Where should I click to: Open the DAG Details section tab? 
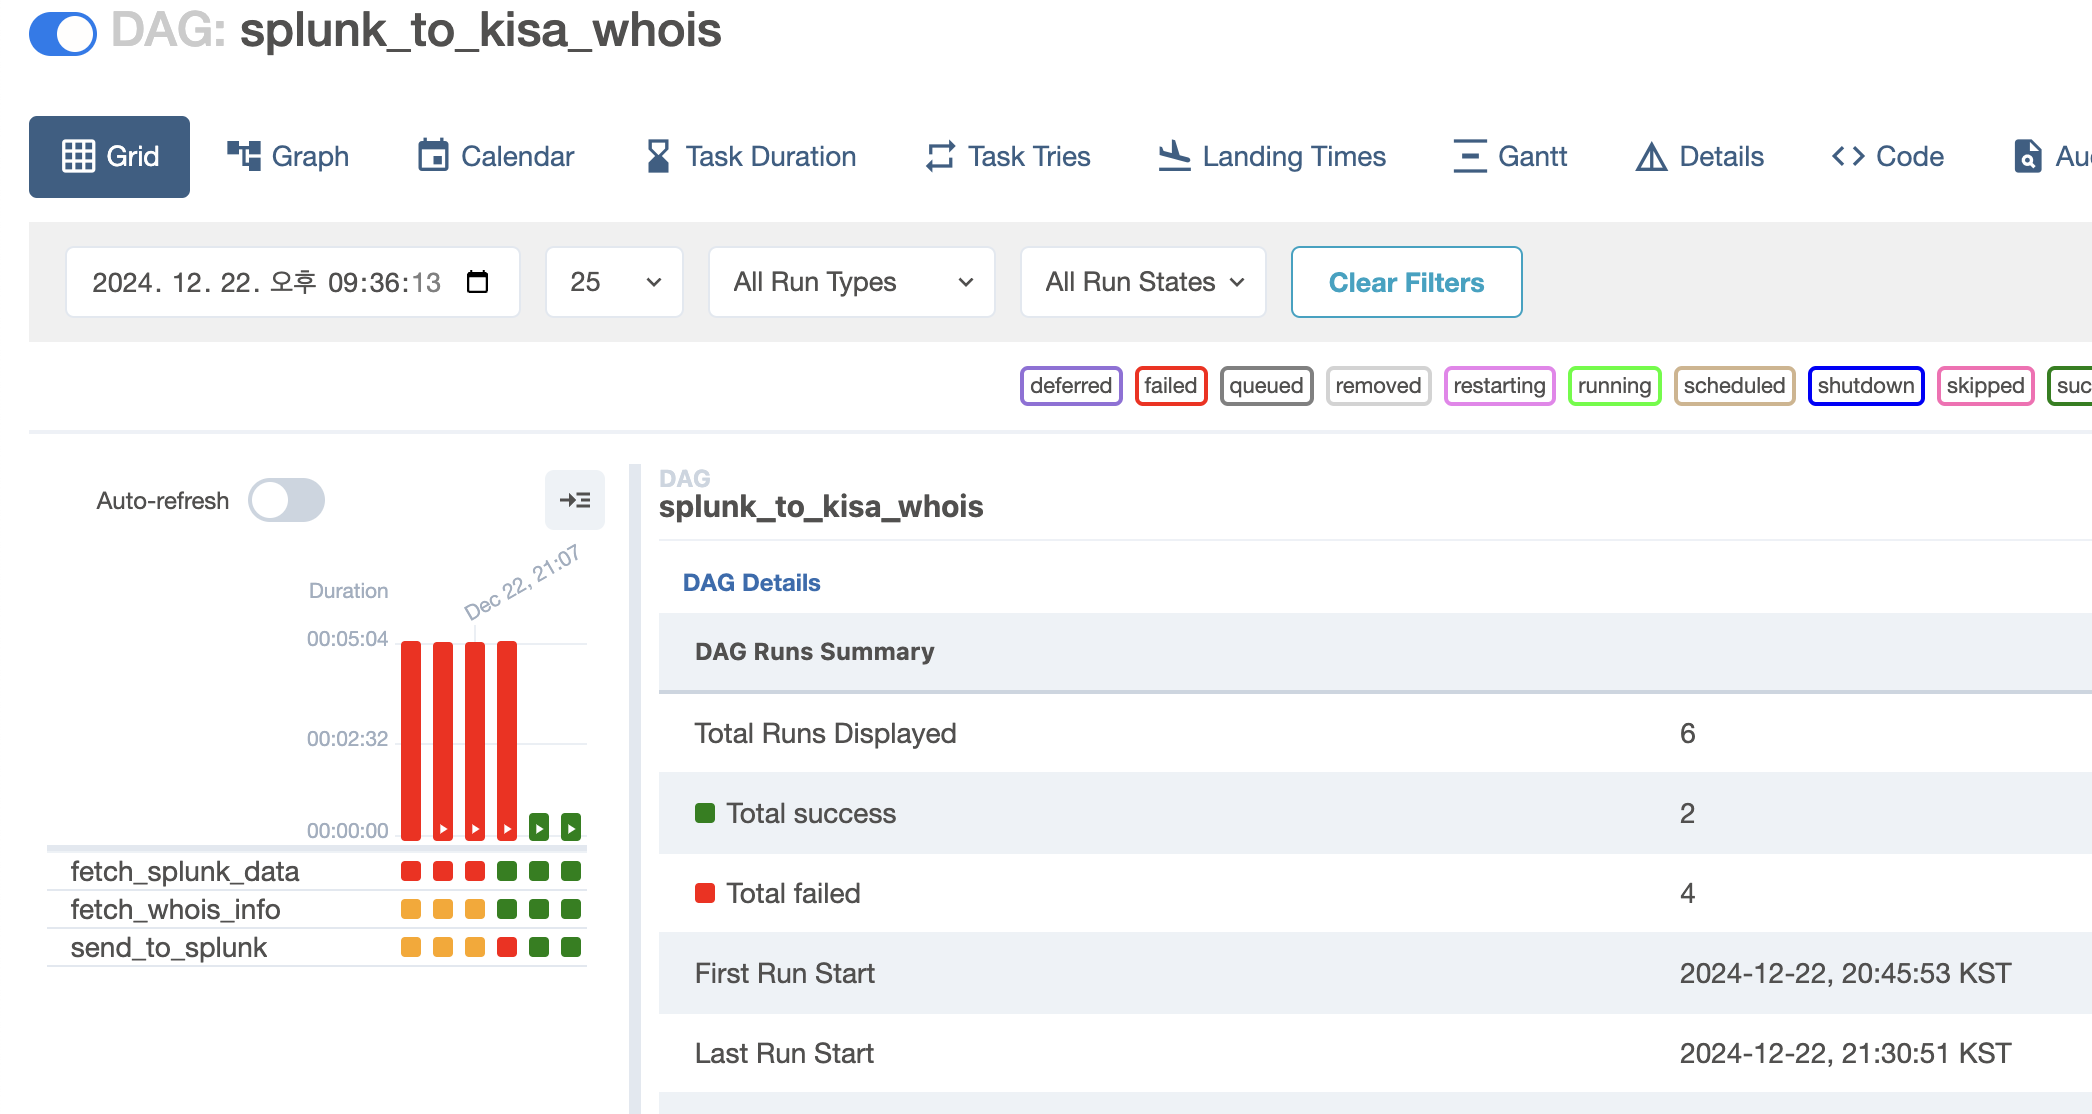[x=751, y=583]
